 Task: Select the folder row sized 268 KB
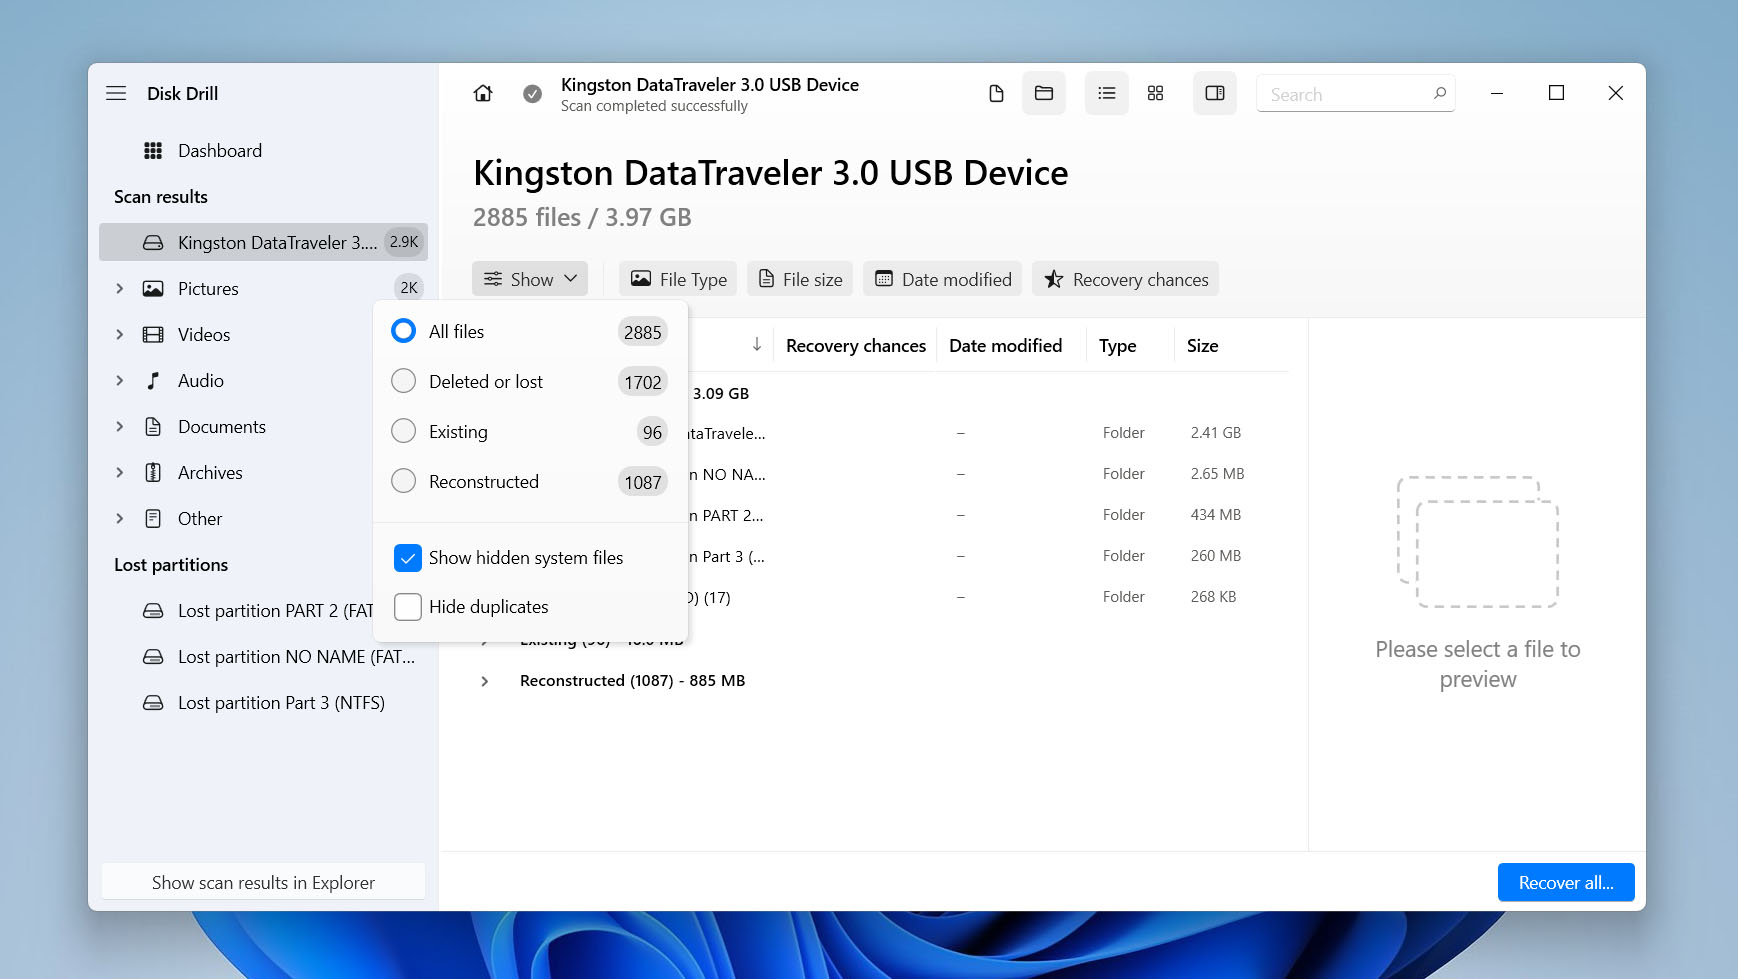(988, 597)
